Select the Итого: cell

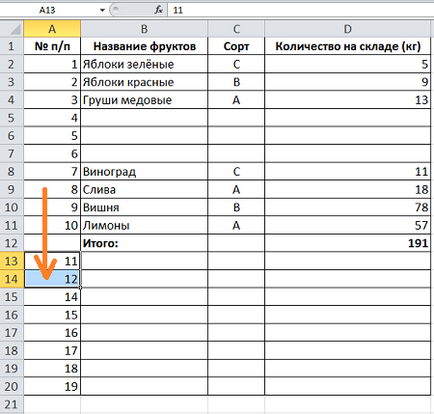click(x=144, y=243)
